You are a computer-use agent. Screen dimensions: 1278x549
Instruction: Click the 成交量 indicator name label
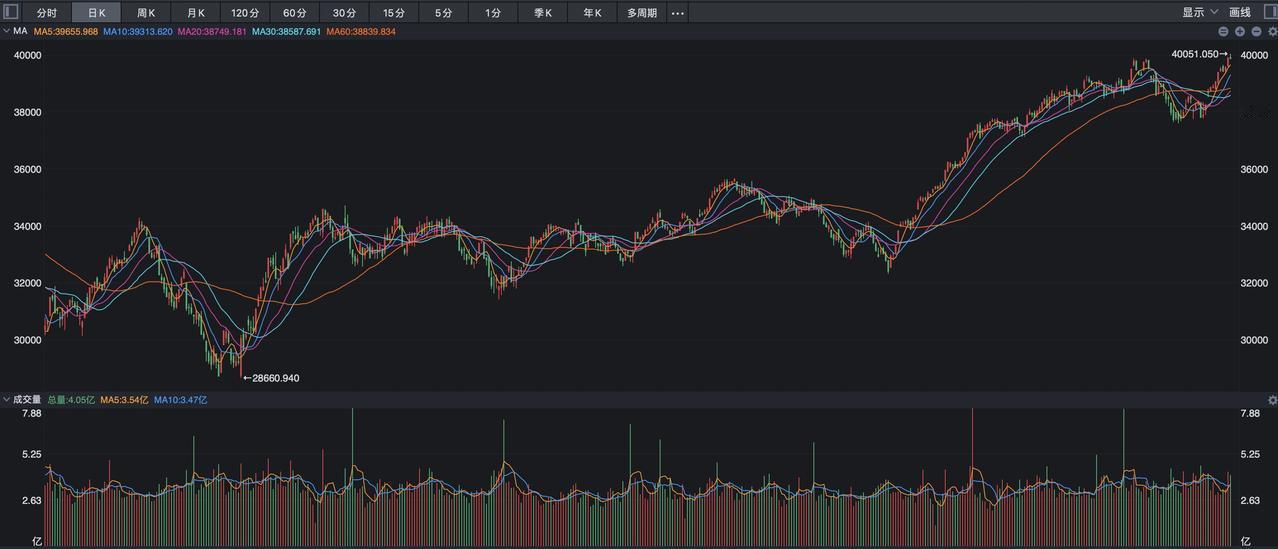click(27, 399)
